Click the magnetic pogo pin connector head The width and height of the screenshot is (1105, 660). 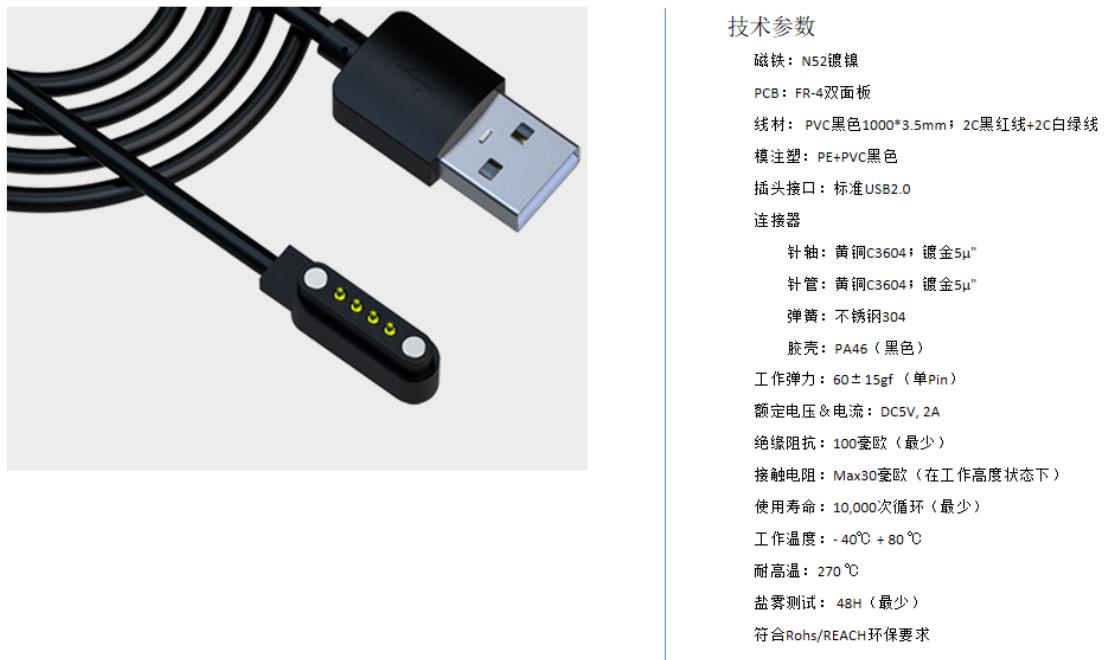351,324
